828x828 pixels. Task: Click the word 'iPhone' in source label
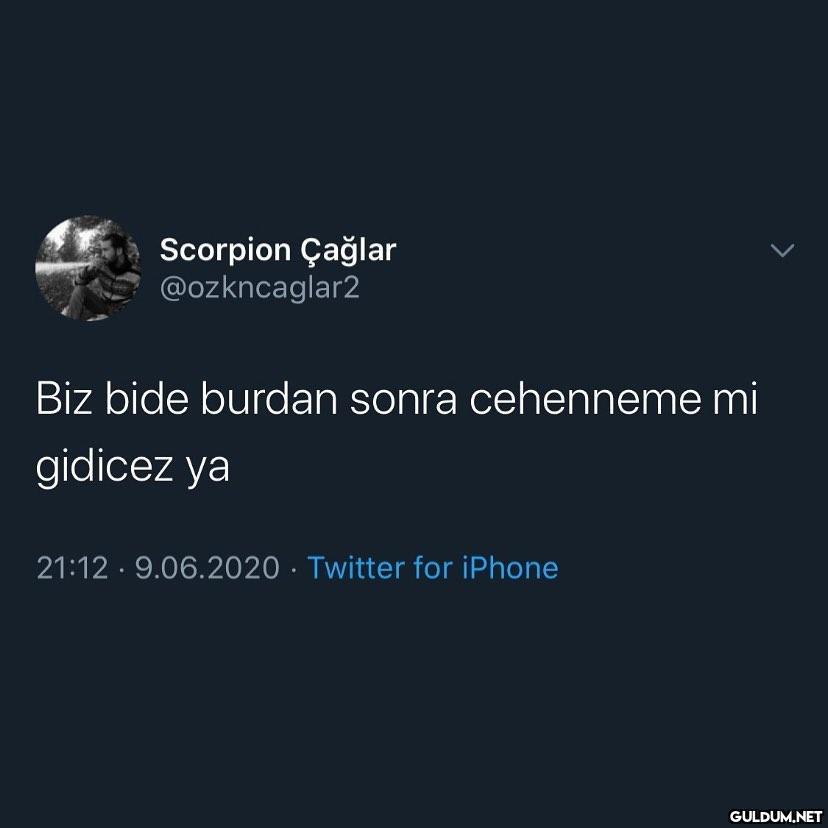coord(510,568)
